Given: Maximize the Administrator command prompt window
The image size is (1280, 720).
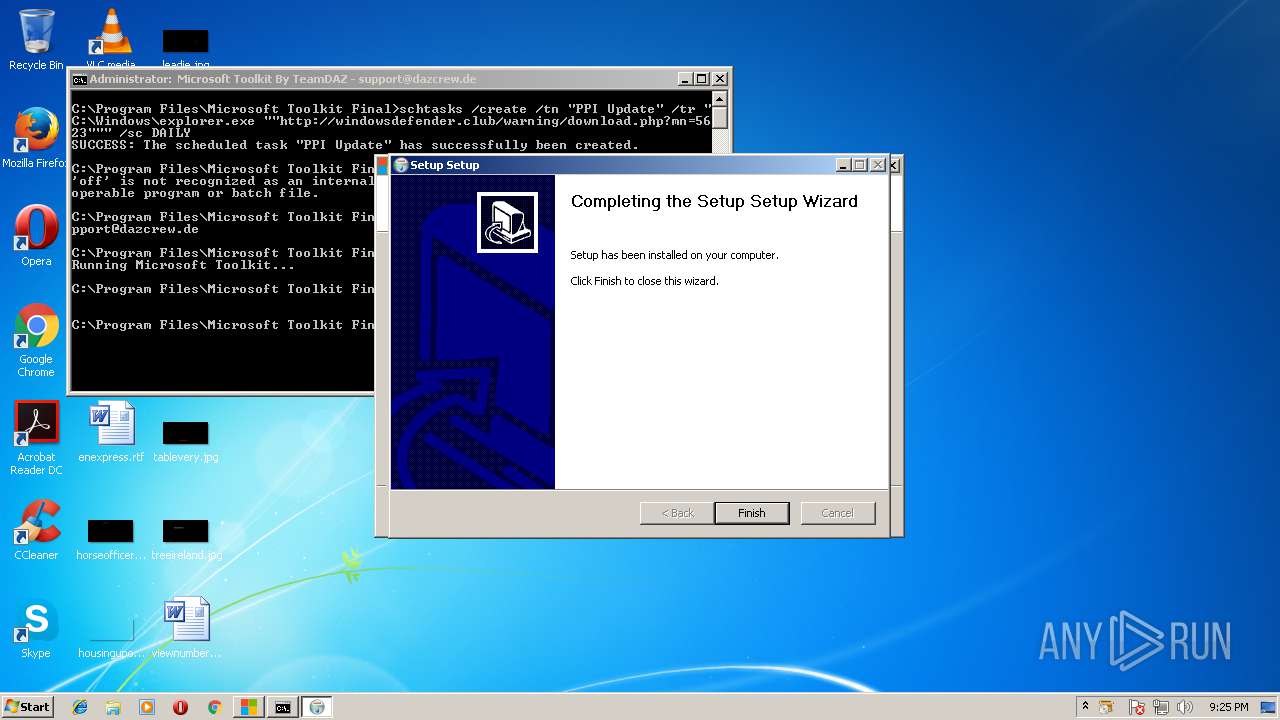Looking at the screenshot, I should (x=702, y=79).
